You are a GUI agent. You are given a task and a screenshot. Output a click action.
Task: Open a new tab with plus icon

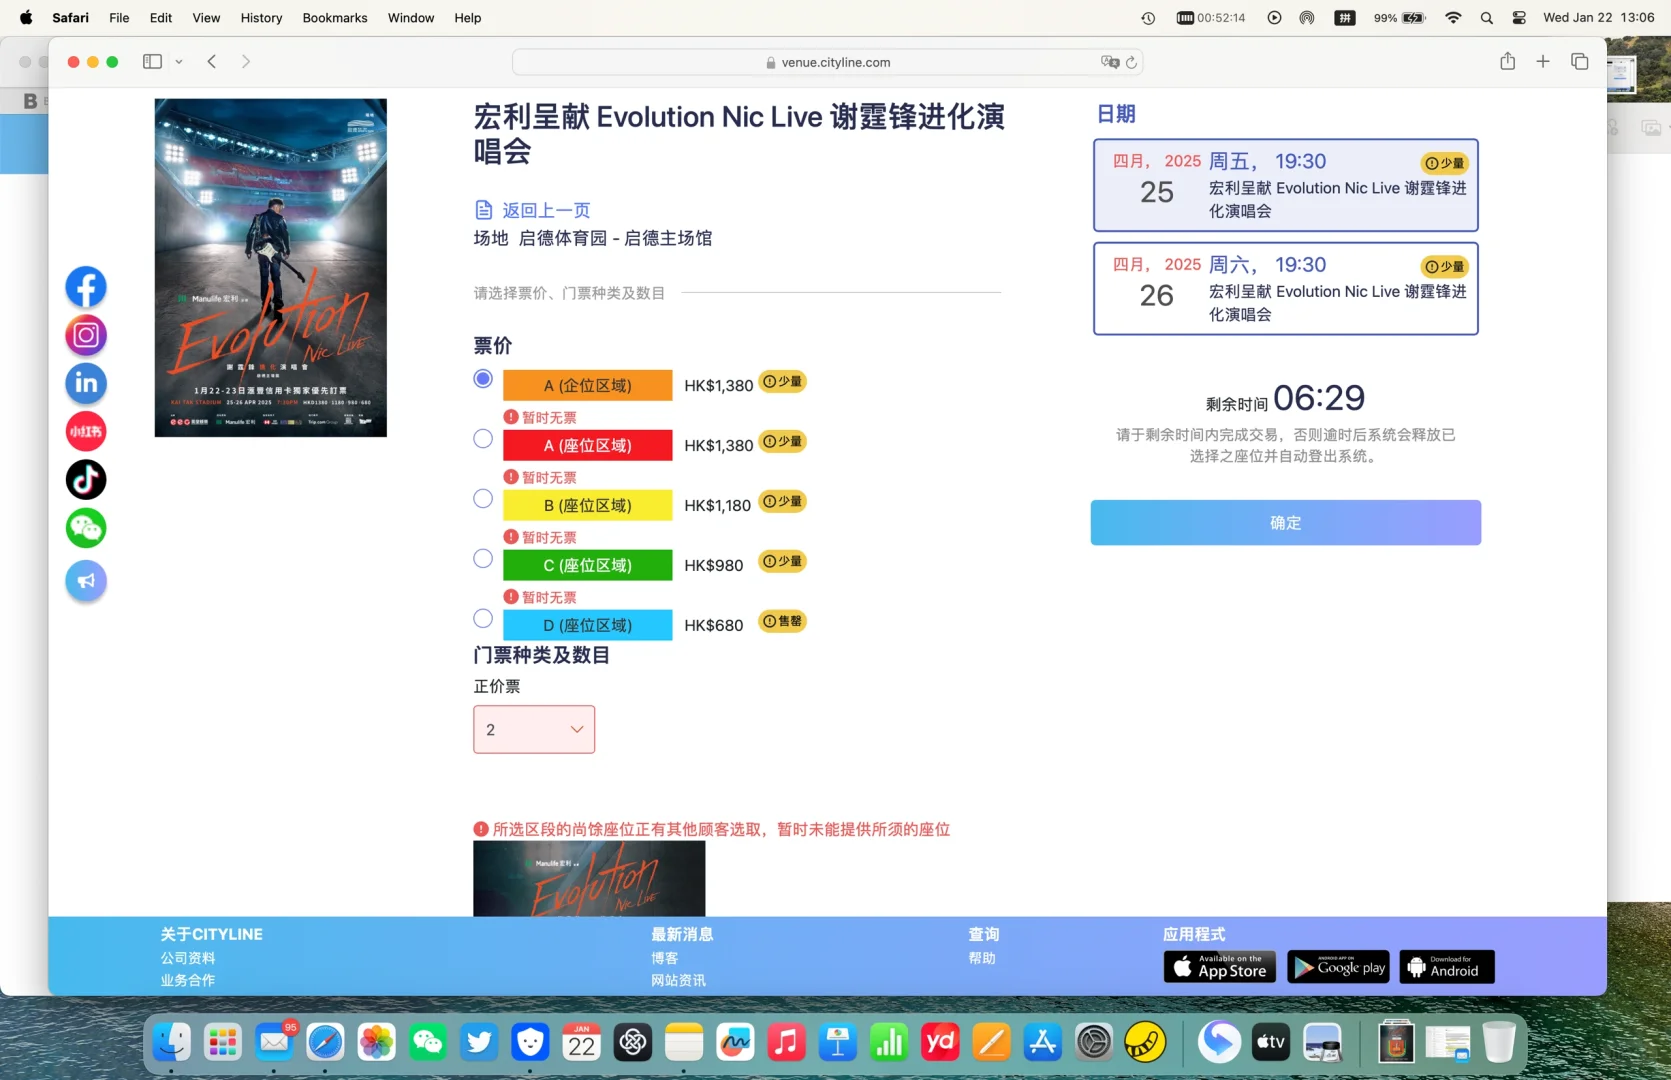coord(1543,61)
